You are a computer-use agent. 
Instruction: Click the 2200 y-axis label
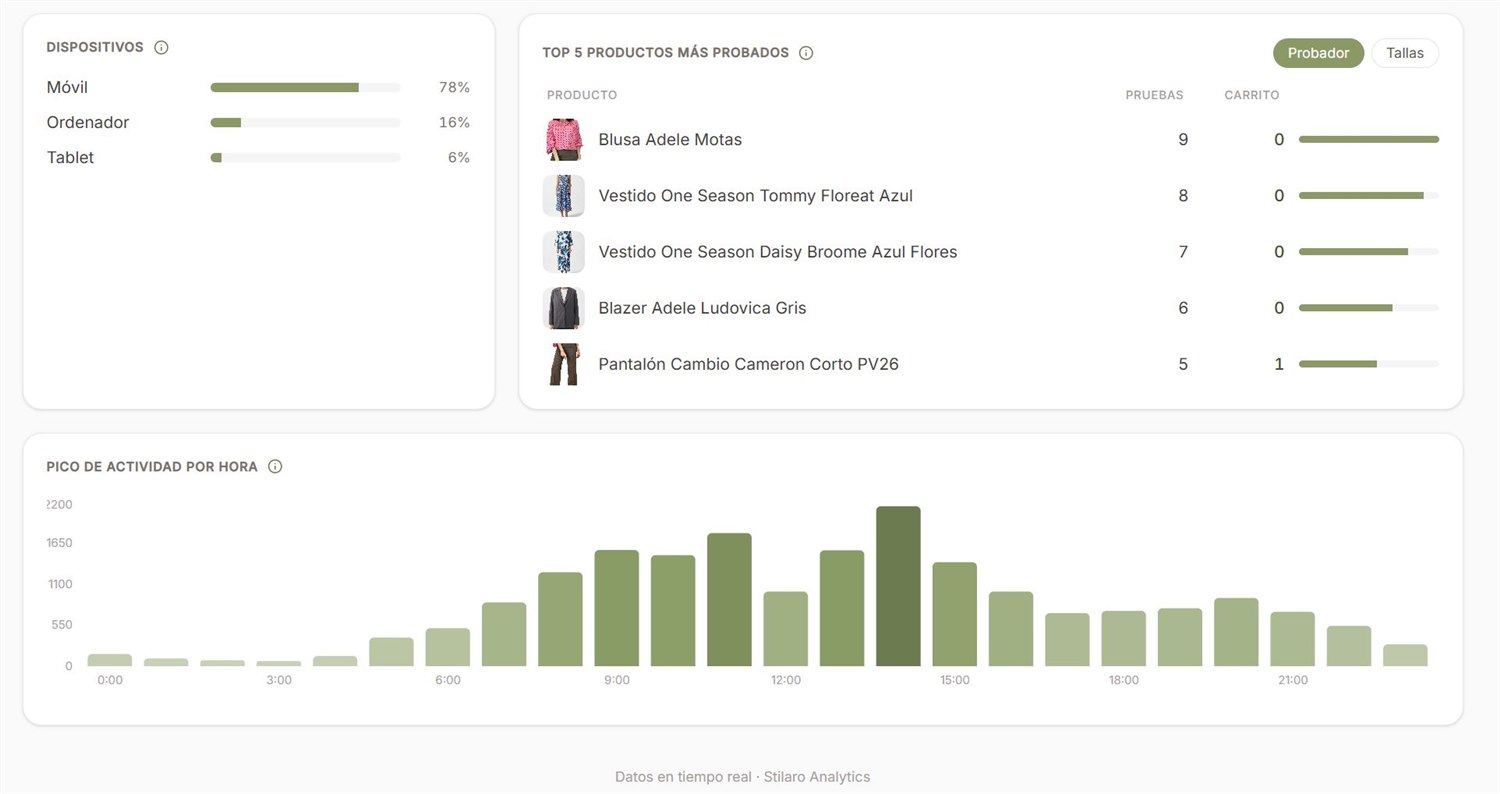[x=59, y=504]
